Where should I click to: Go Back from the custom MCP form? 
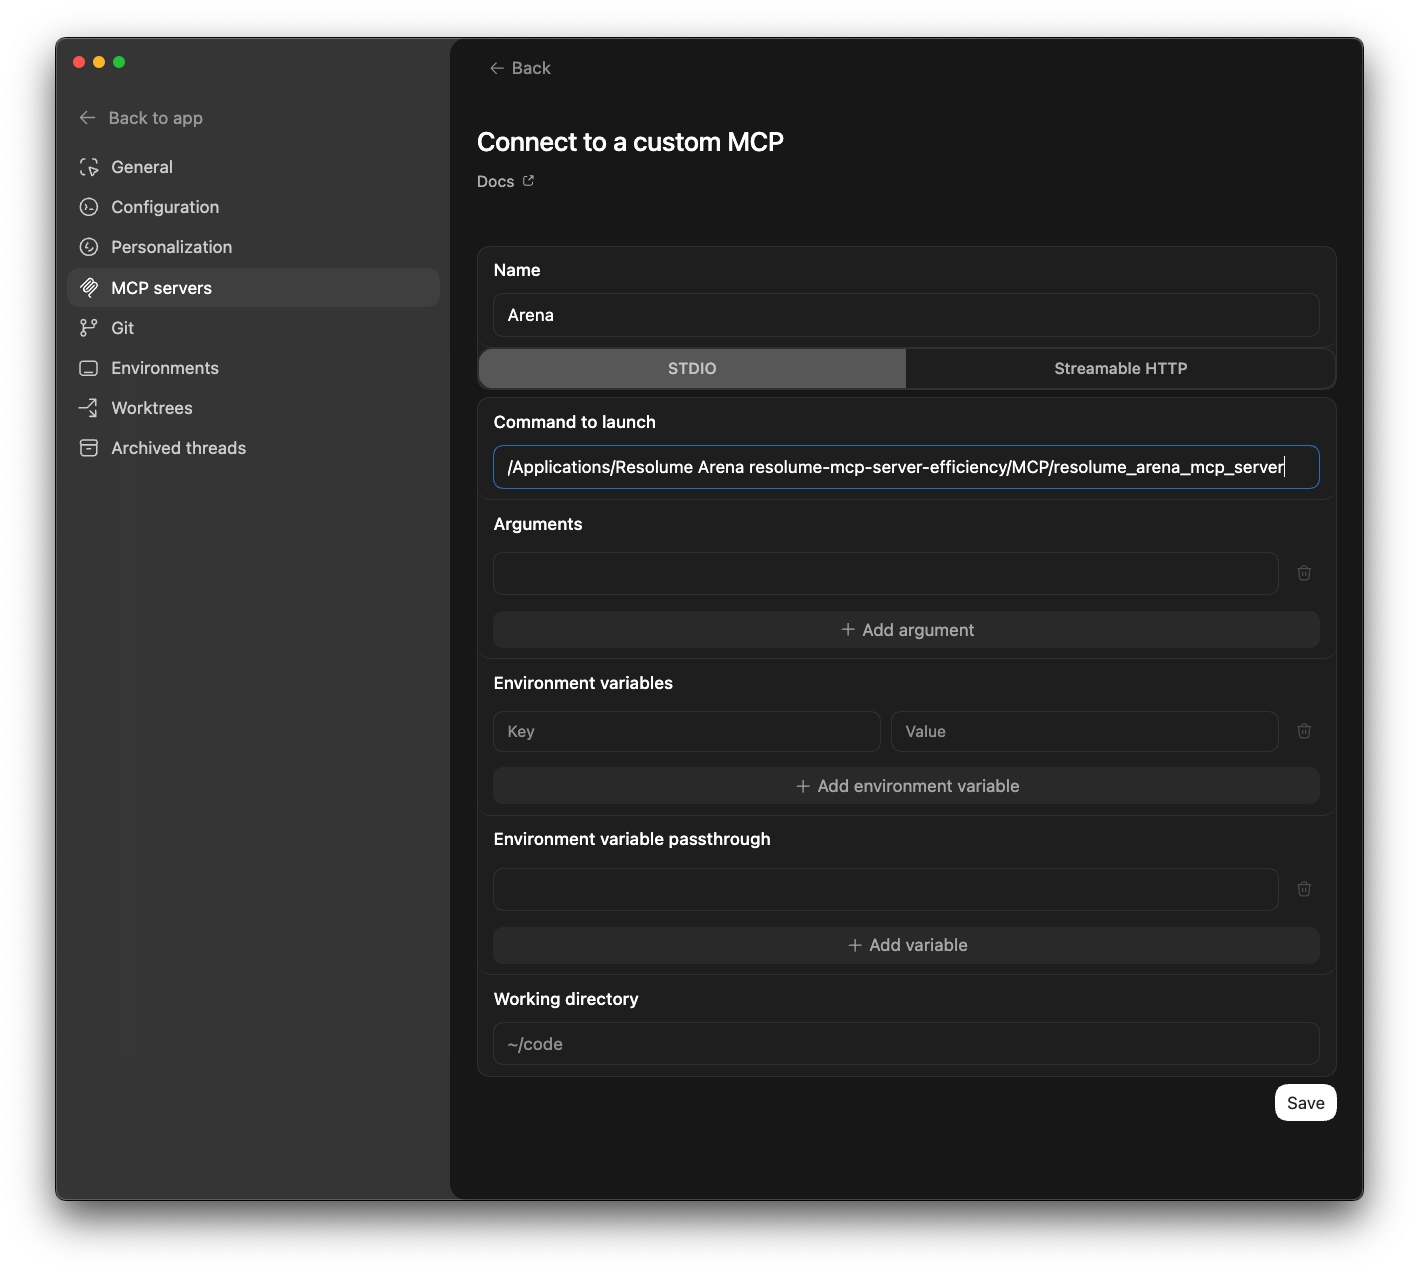pyautogui.click(x=520, y=68)
